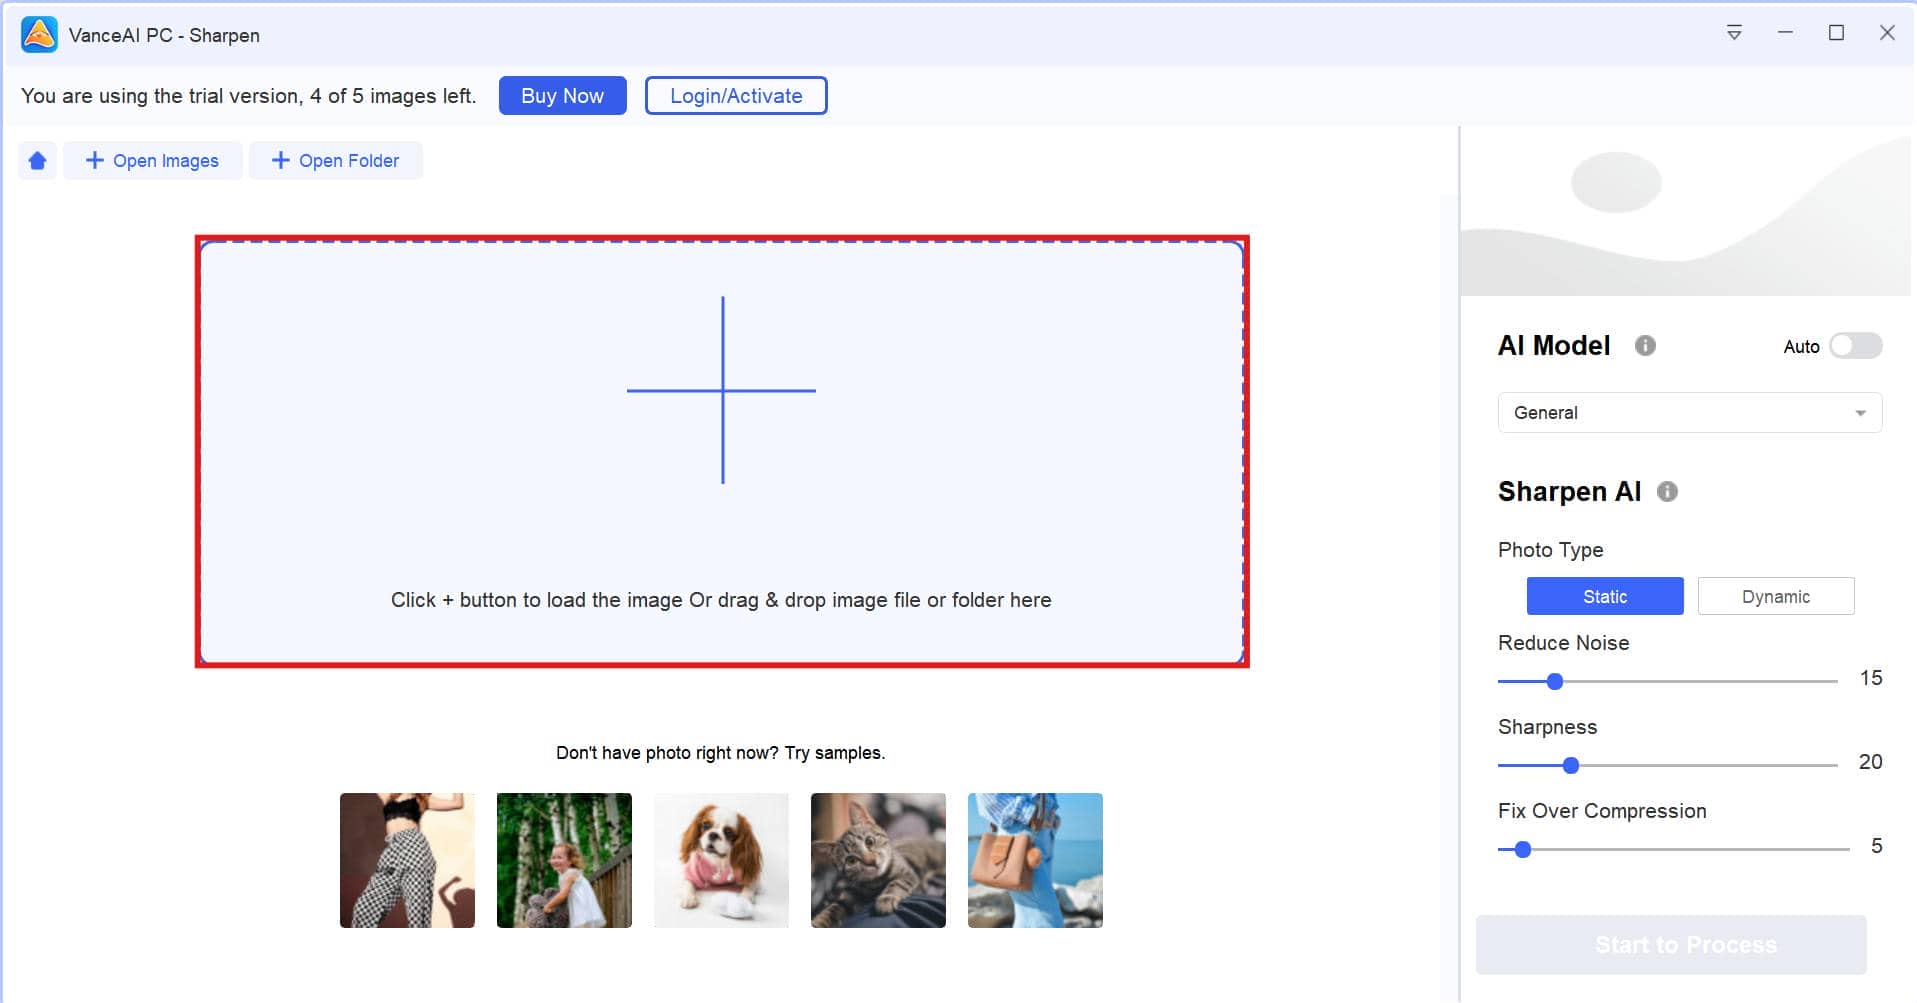Click the large plus to load image
The width and height of the screenshot is (1917, 1003).
722,390
